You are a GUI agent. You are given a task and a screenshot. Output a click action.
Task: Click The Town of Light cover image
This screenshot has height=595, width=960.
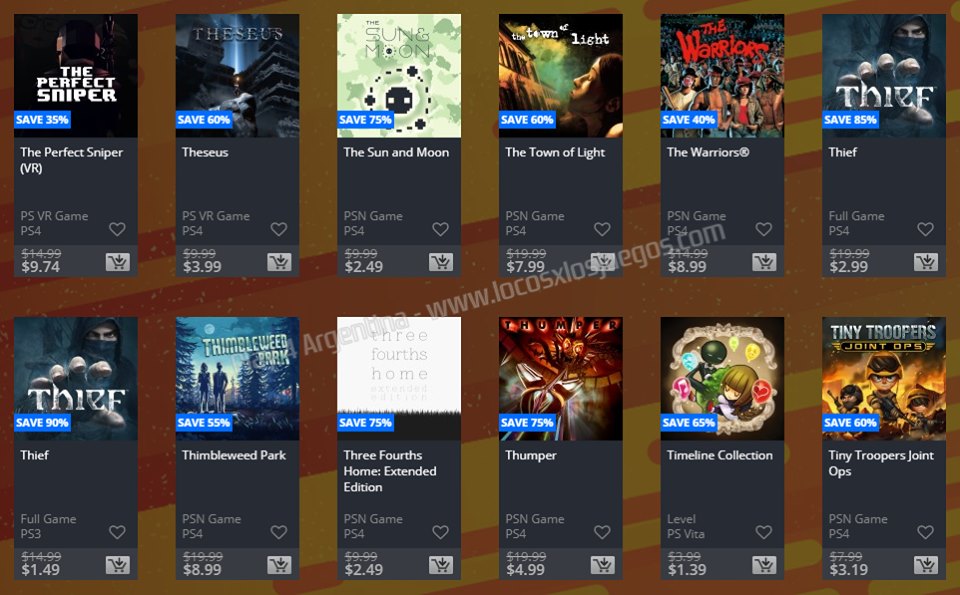tap(561, 76)
